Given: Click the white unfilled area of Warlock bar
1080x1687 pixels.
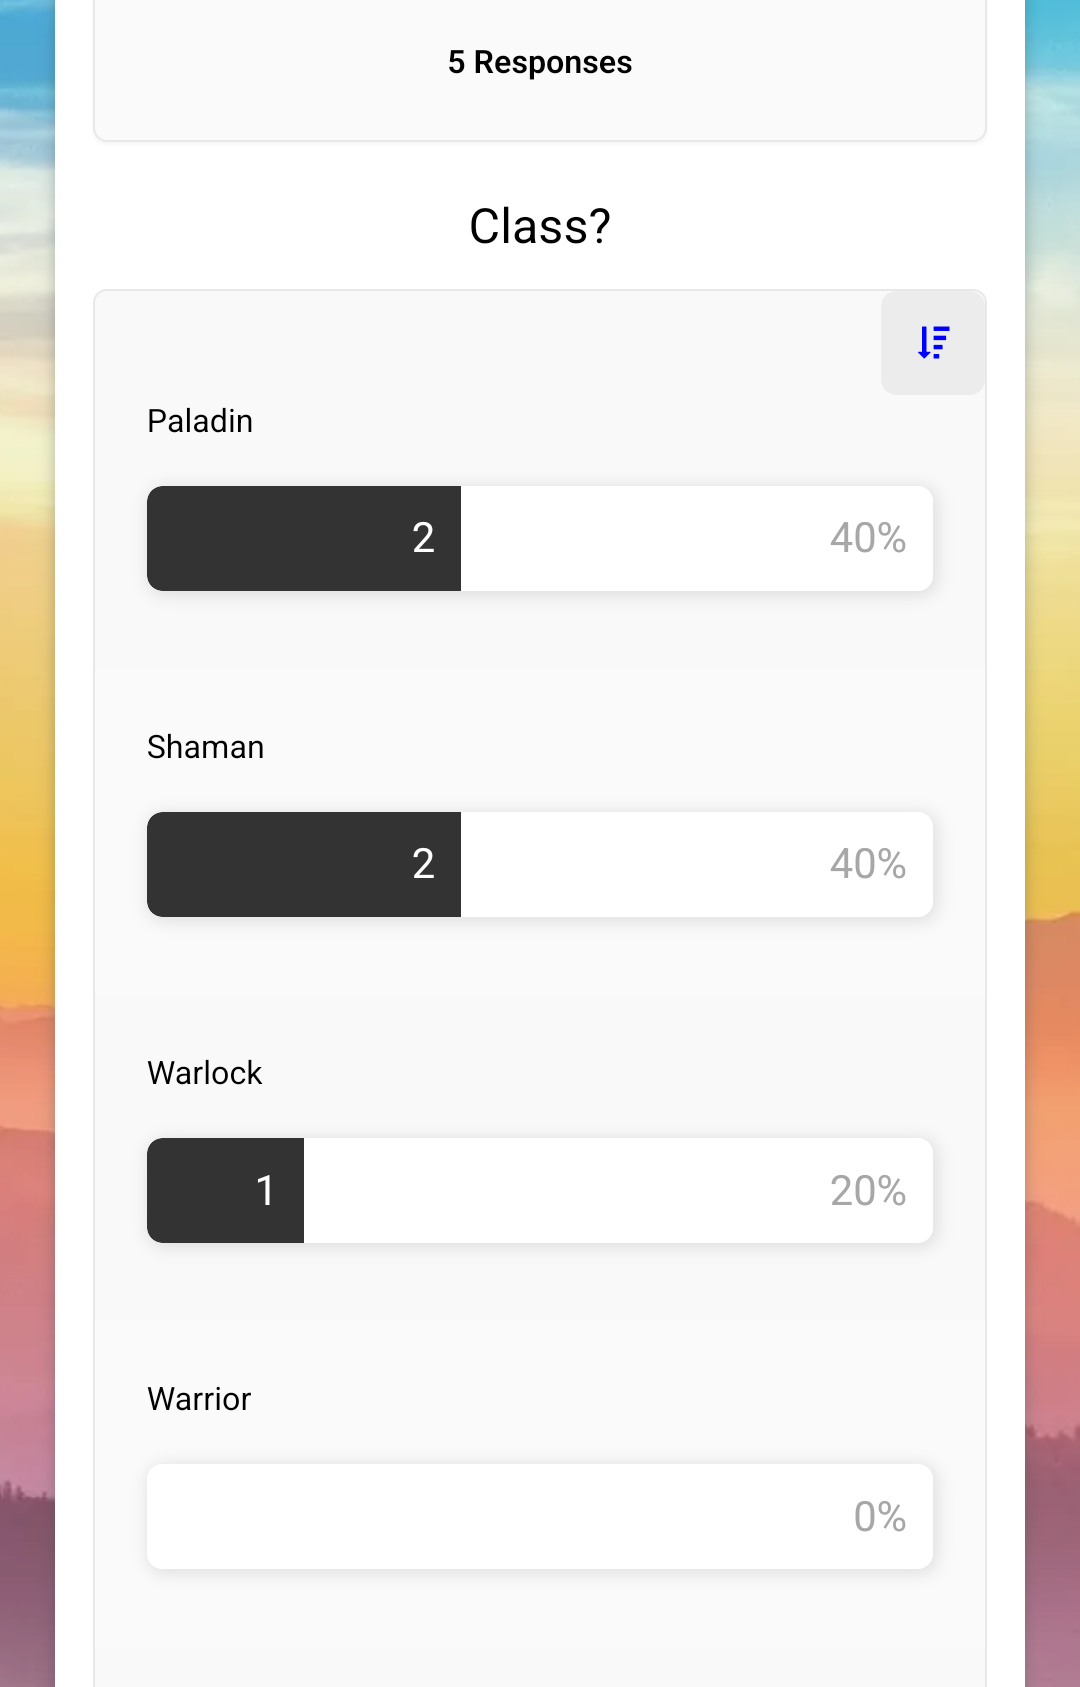Looking at the screenshot, I should click(618, 1190).
